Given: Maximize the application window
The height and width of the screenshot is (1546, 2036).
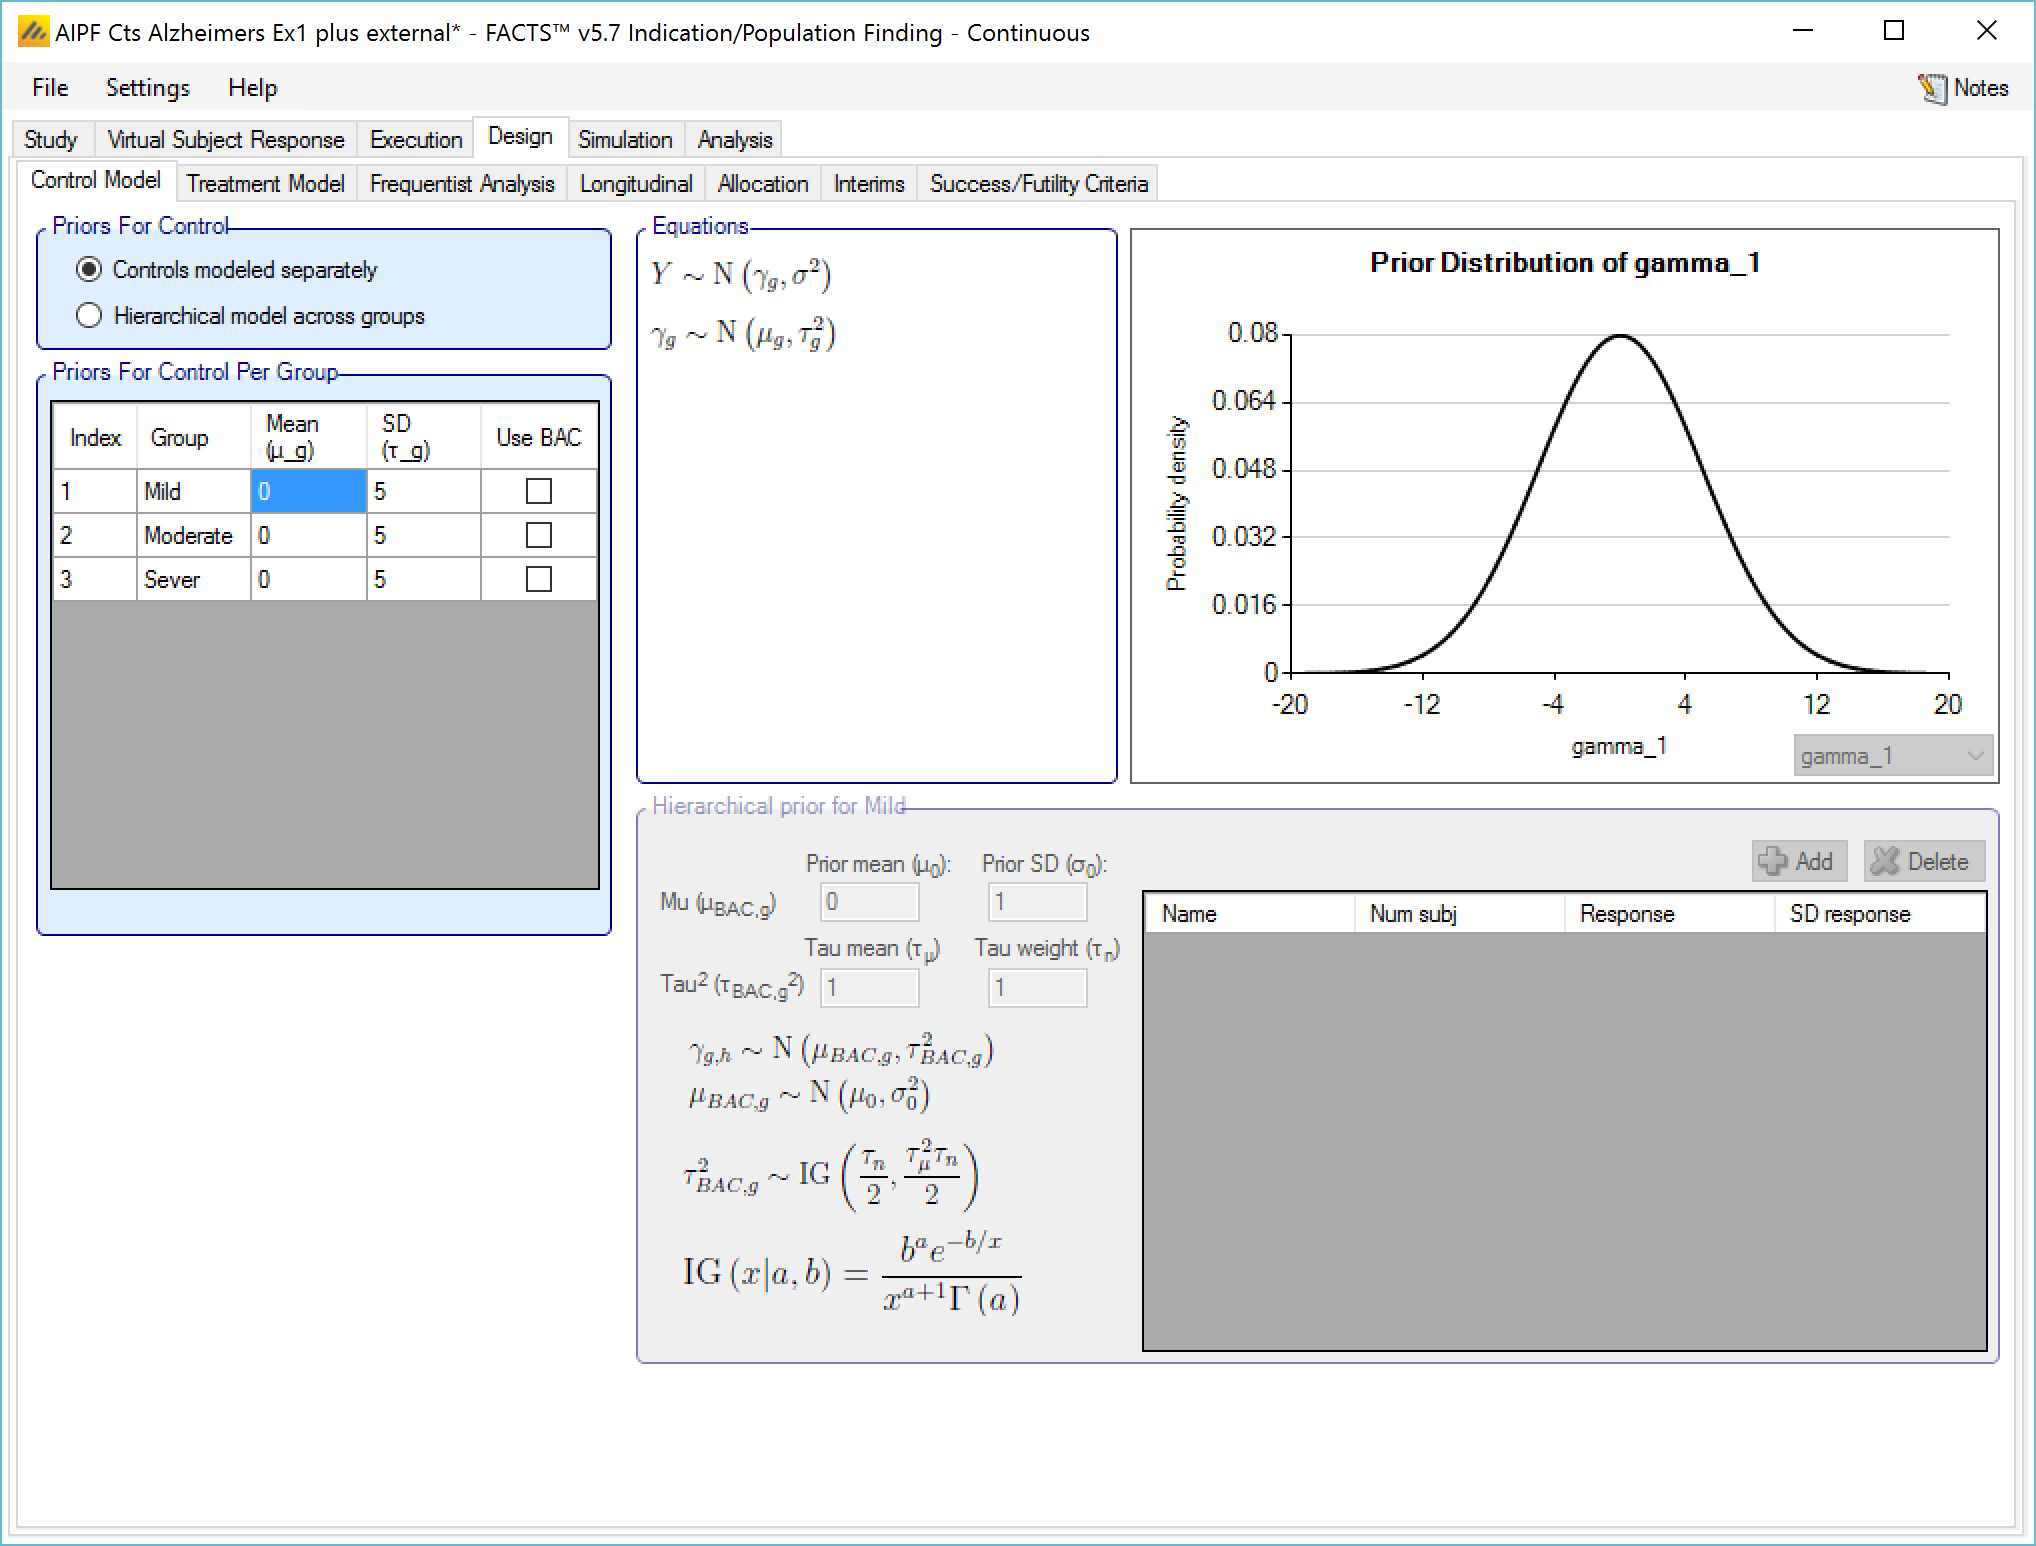Looking at the screenshot, I should point(1893,31).
